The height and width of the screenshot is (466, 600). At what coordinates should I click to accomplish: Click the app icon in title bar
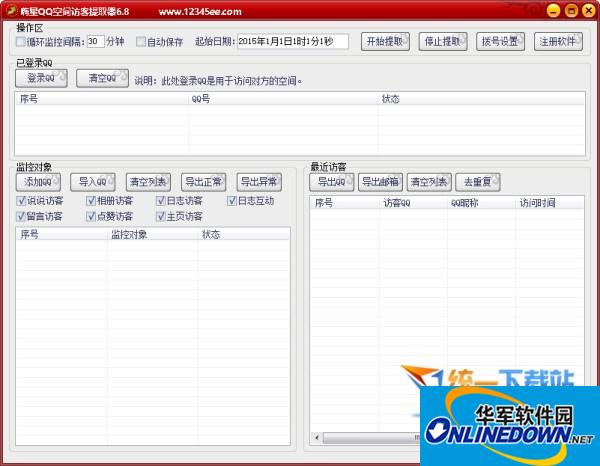coord(11,10)
